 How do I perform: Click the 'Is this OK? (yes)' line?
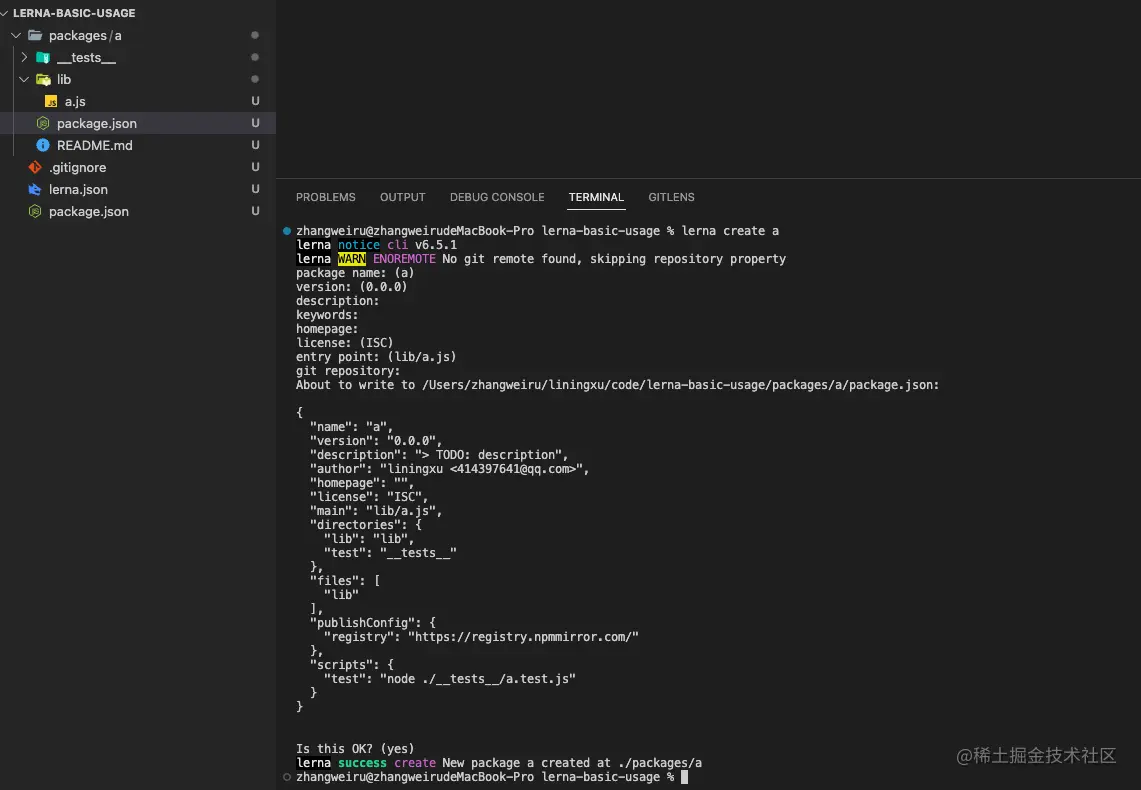point(355,749)
